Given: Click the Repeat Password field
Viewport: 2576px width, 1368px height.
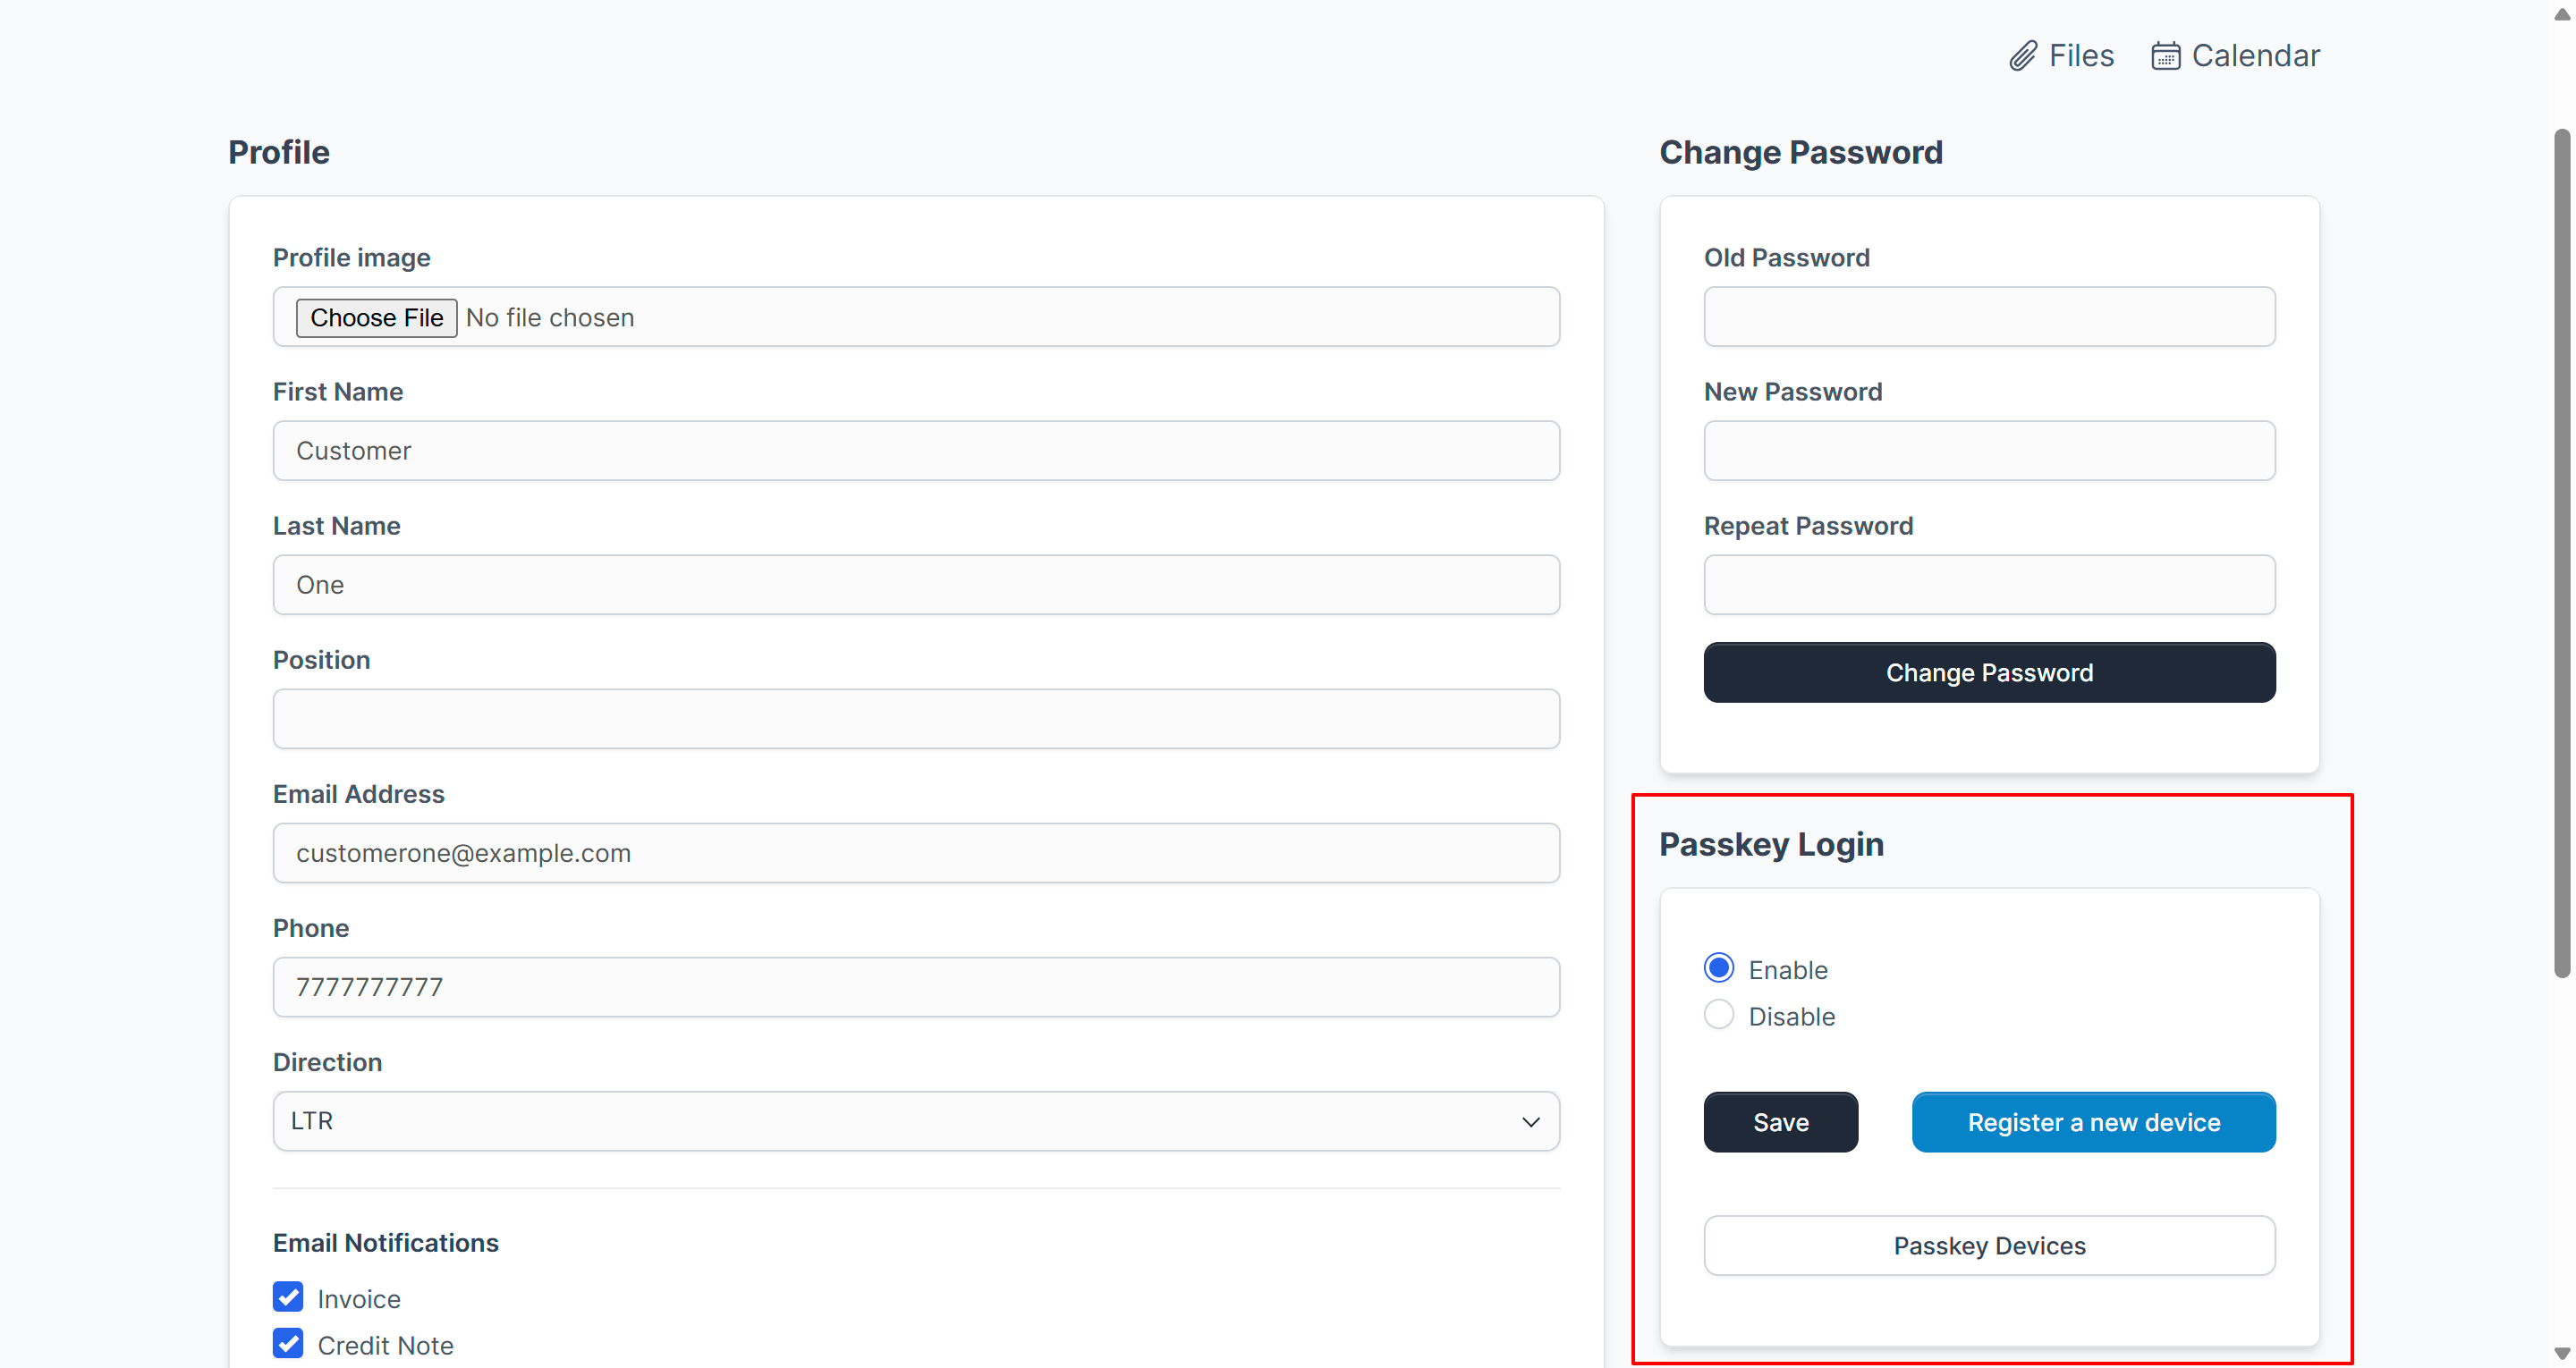Looking at the screenshot, I should 1988,585.
